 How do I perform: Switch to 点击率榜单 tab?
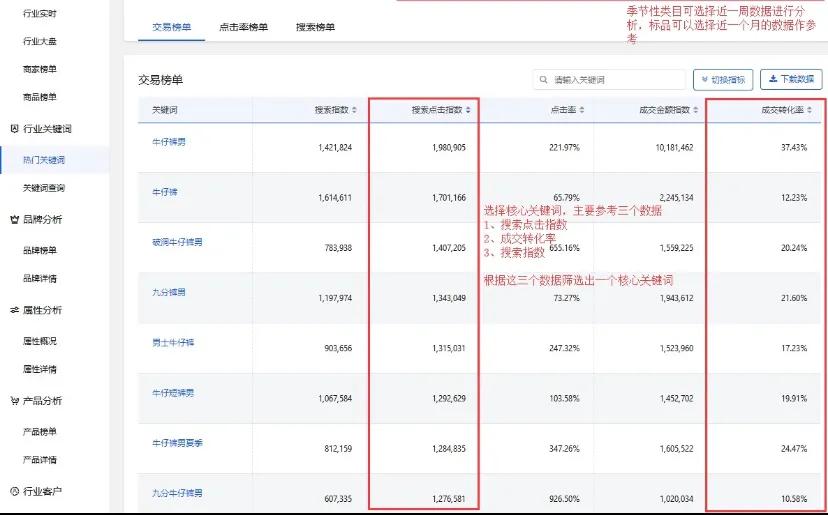point(243,27)
